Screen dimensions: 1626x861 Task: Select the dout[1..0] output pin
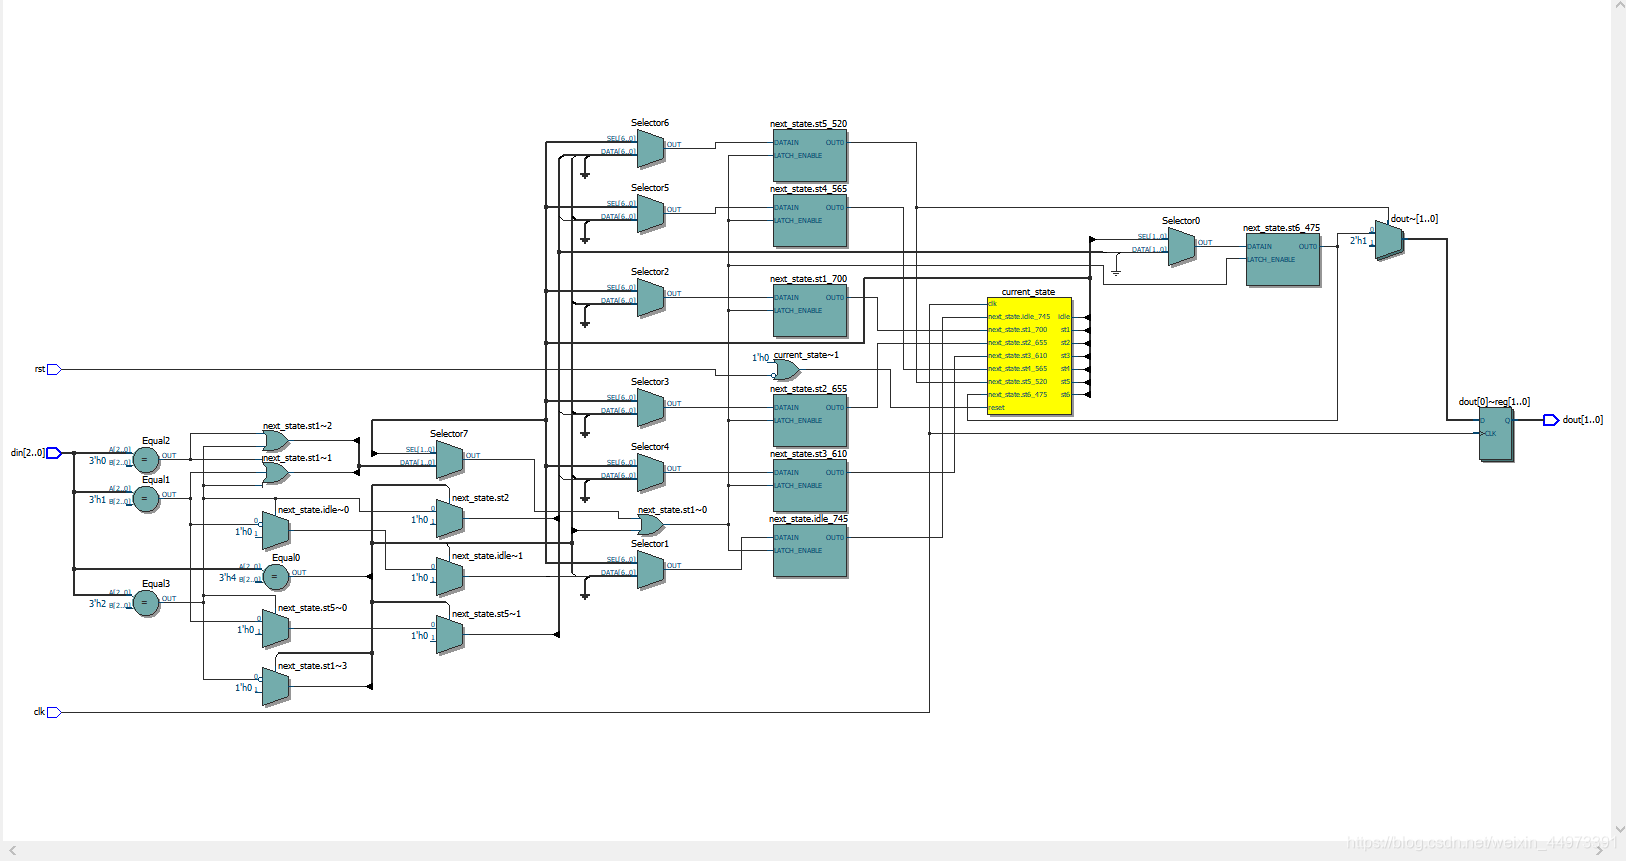tap(1551, 420)
